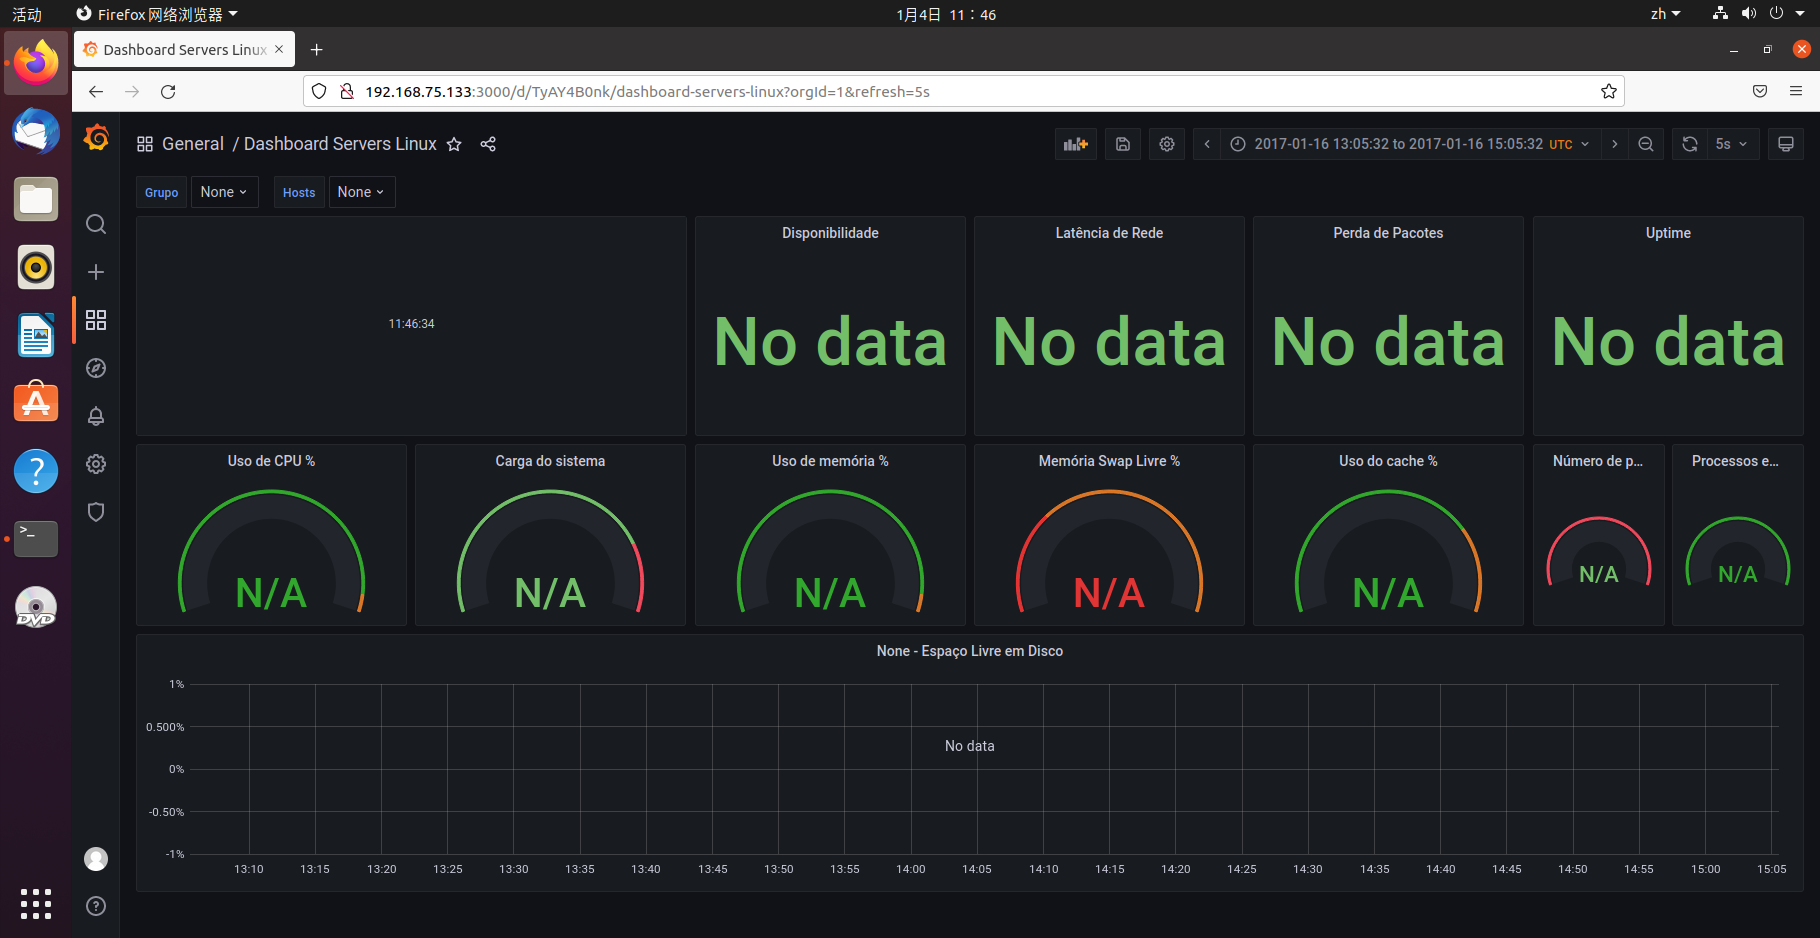Screen dimensions: 1820x938
Task: Open the Search dashboards icon in sidebar
Action: tap(96, 224)
